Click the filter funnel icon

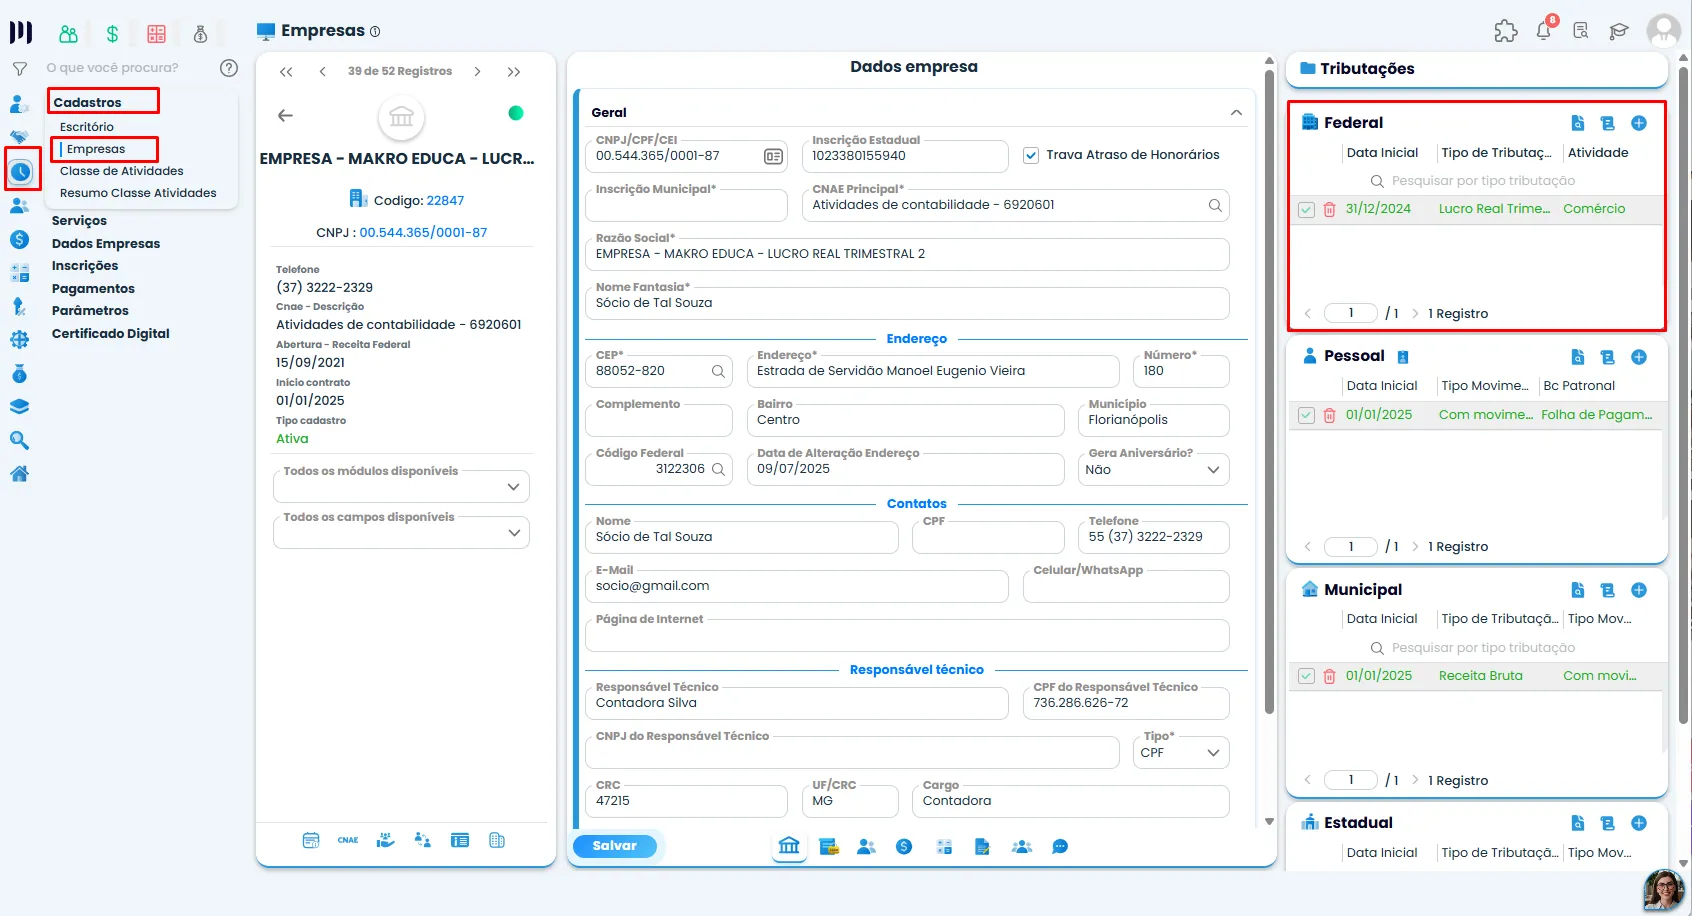click(20, 69)
